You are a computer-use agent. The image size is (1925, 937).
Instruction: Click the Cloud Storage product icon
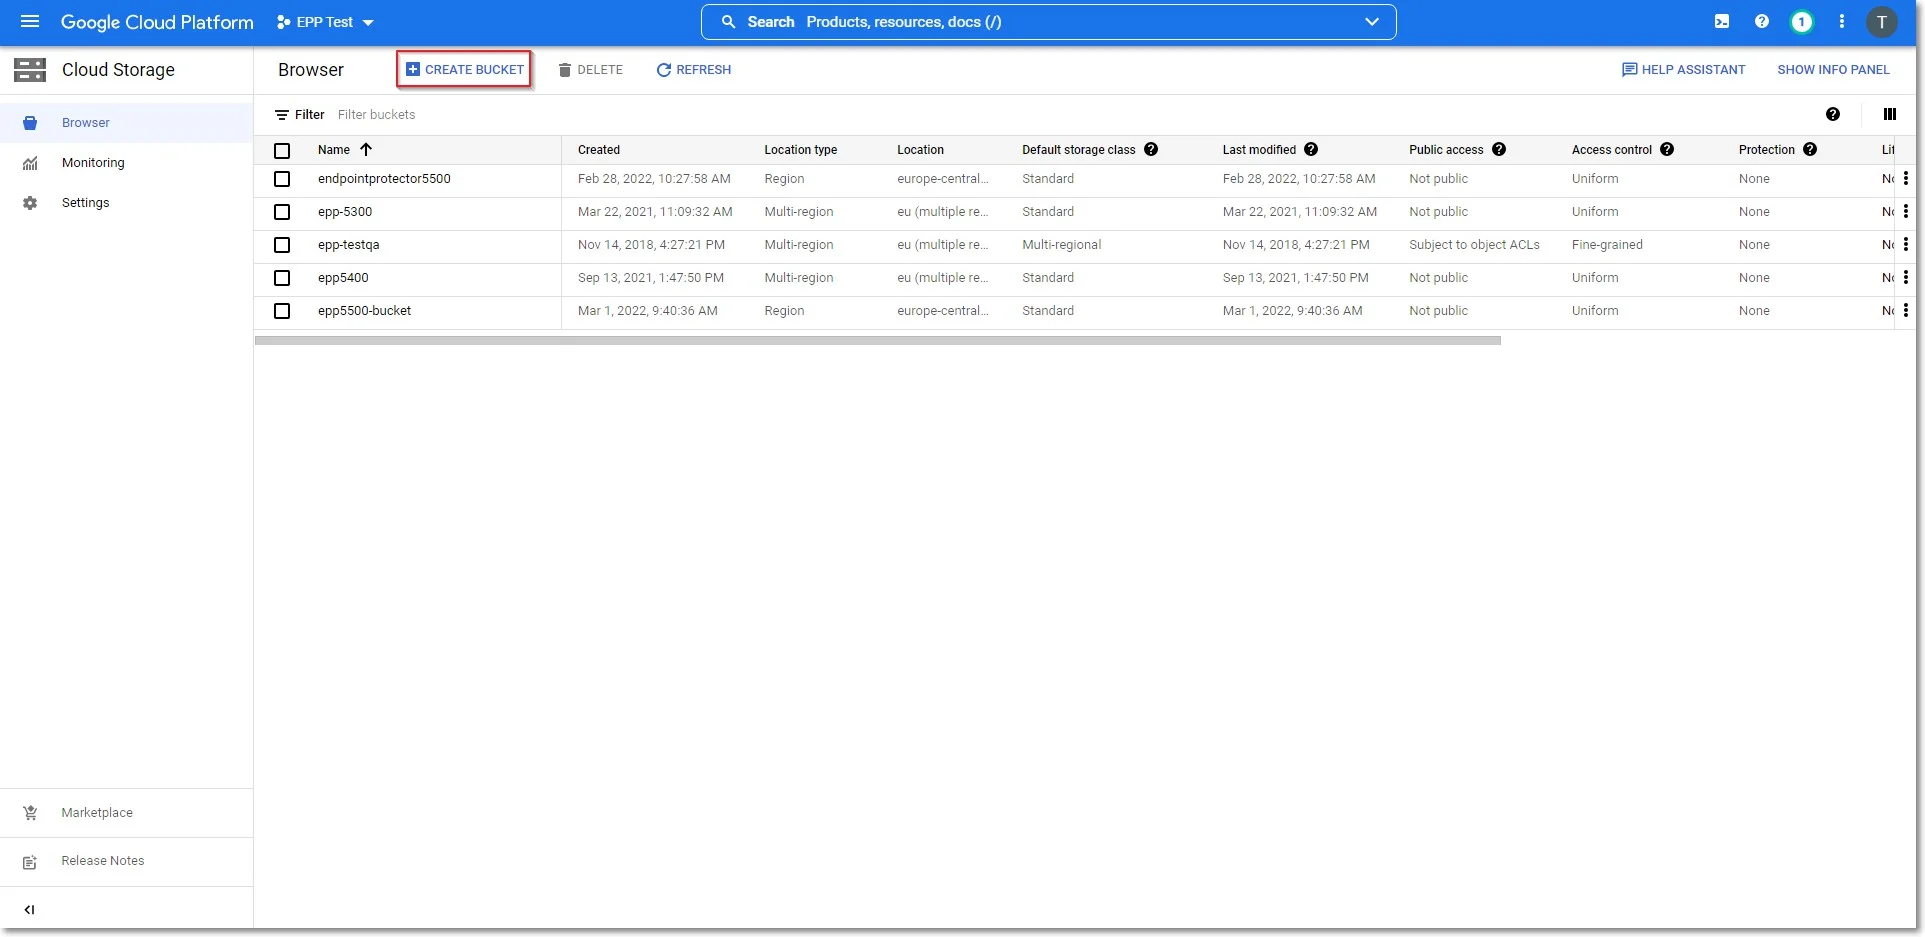[x=30, y=69]
